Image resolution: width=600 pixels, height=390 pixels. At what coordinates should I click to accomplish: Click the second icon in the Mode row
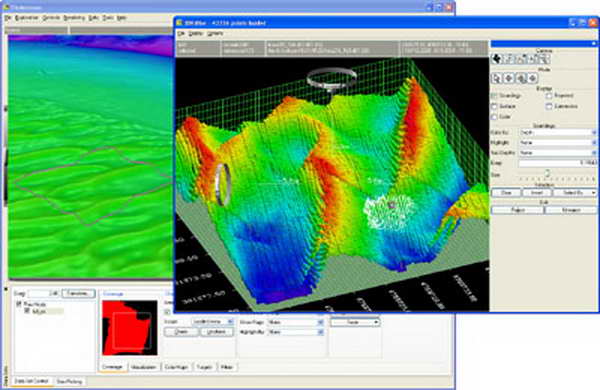click(509, 78)
